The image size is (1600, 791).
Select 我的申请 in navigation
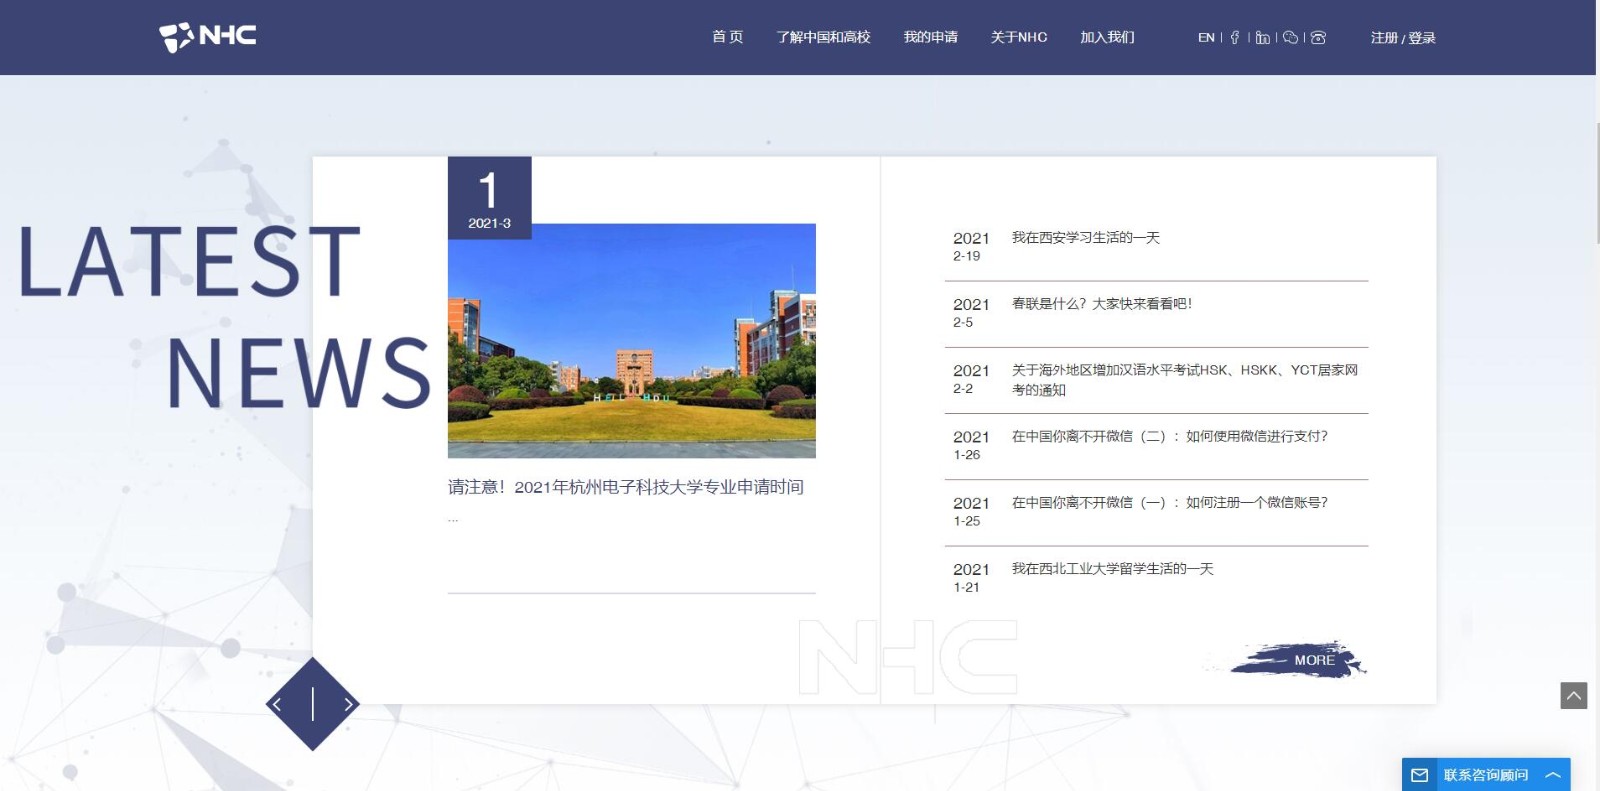click(930, 37)
